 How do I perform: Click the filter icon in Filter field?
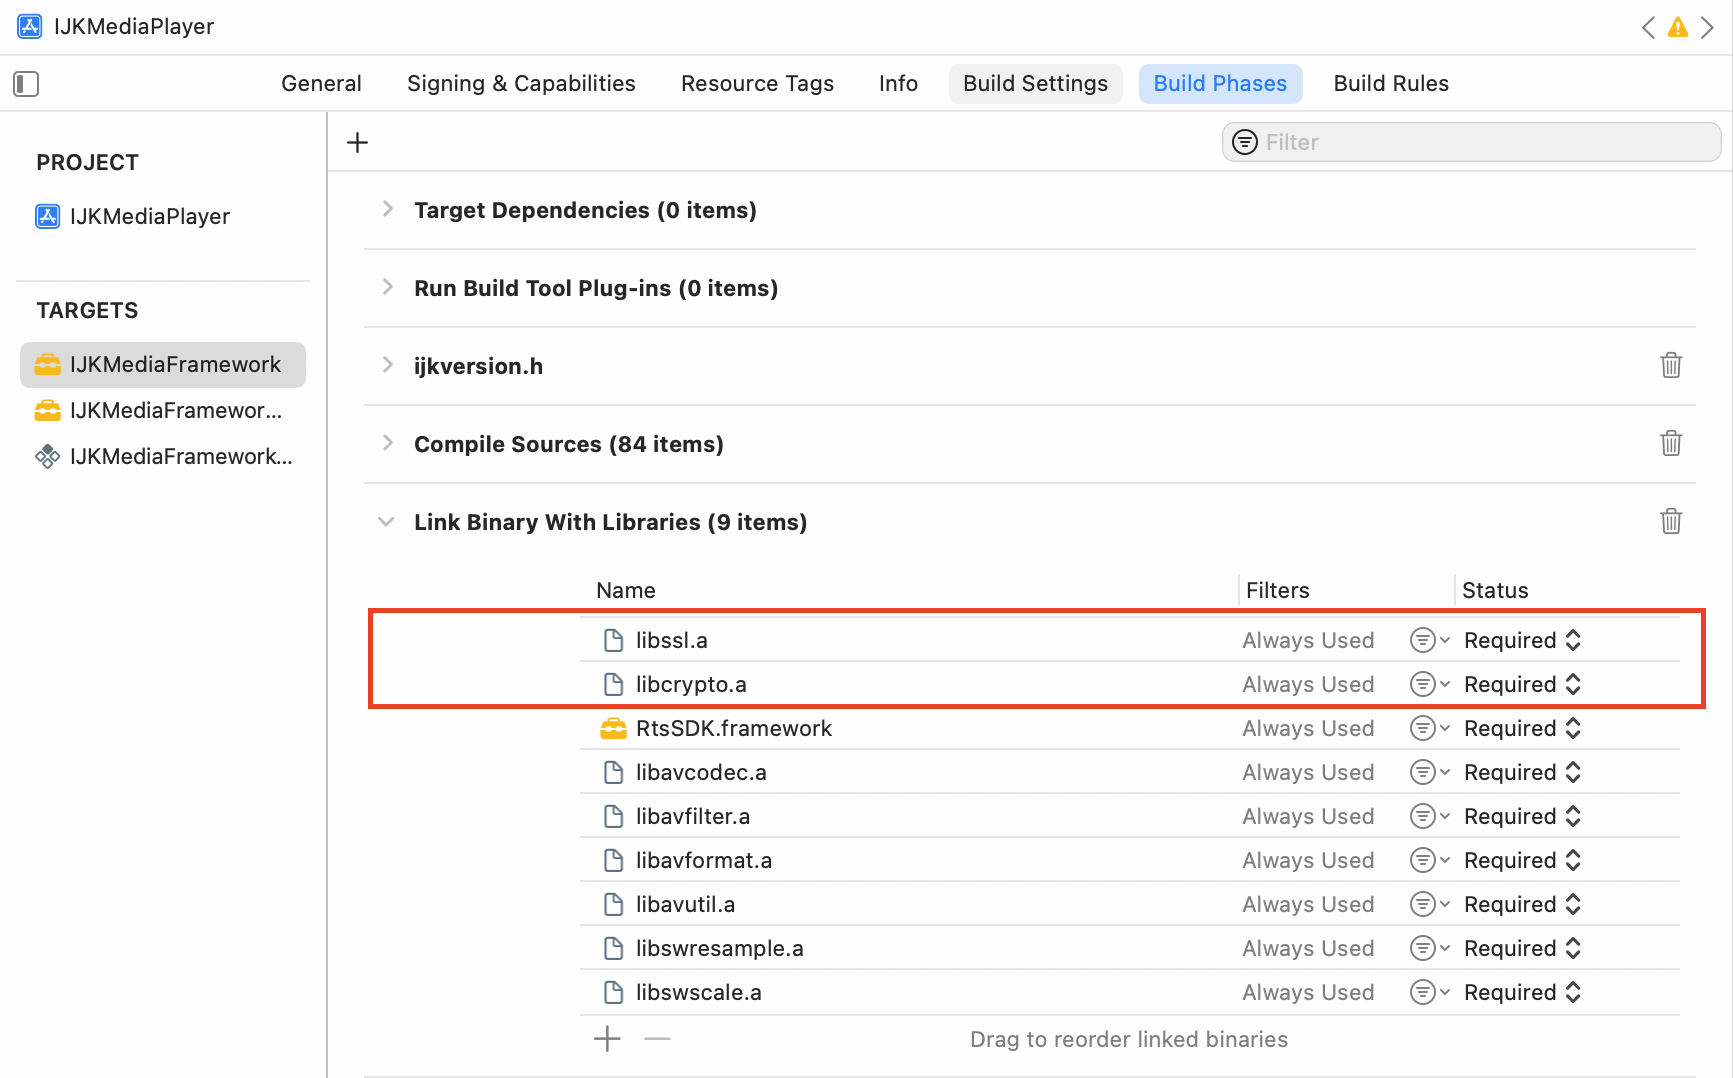pyautogui.click(x=1245, y=142)
